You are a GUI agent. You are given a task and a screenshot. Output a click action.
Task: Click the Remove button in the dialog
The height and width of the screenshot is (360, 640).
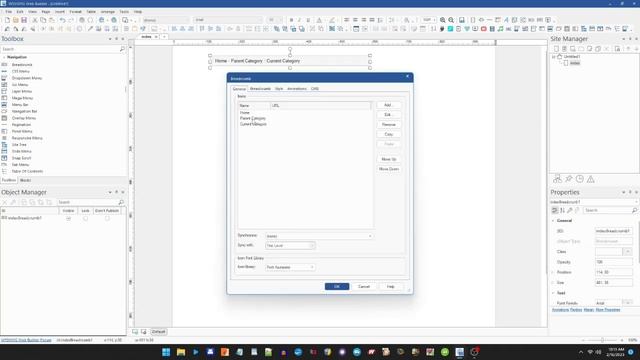[388, 124]
